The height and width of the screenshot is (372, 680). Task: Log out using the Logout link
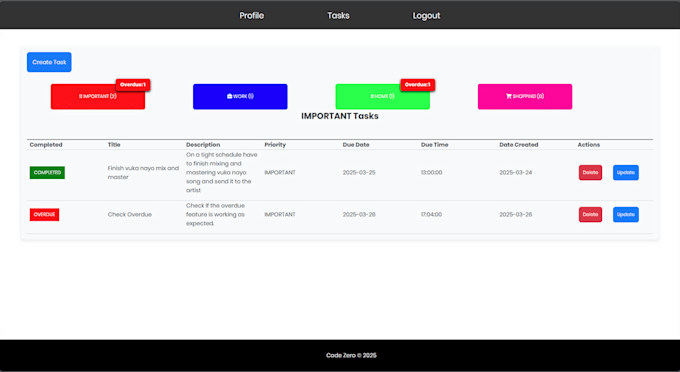[x=426, y=16]
